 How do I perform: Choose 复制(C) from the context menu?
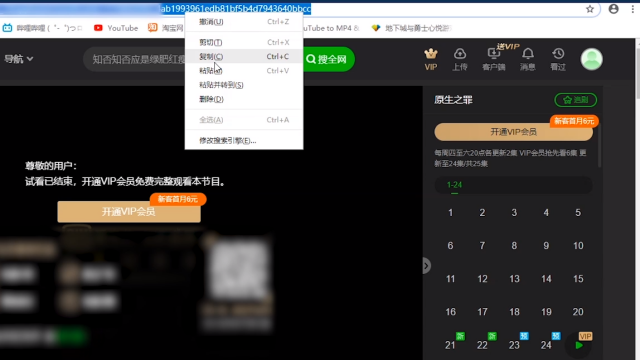coord(244,56)
